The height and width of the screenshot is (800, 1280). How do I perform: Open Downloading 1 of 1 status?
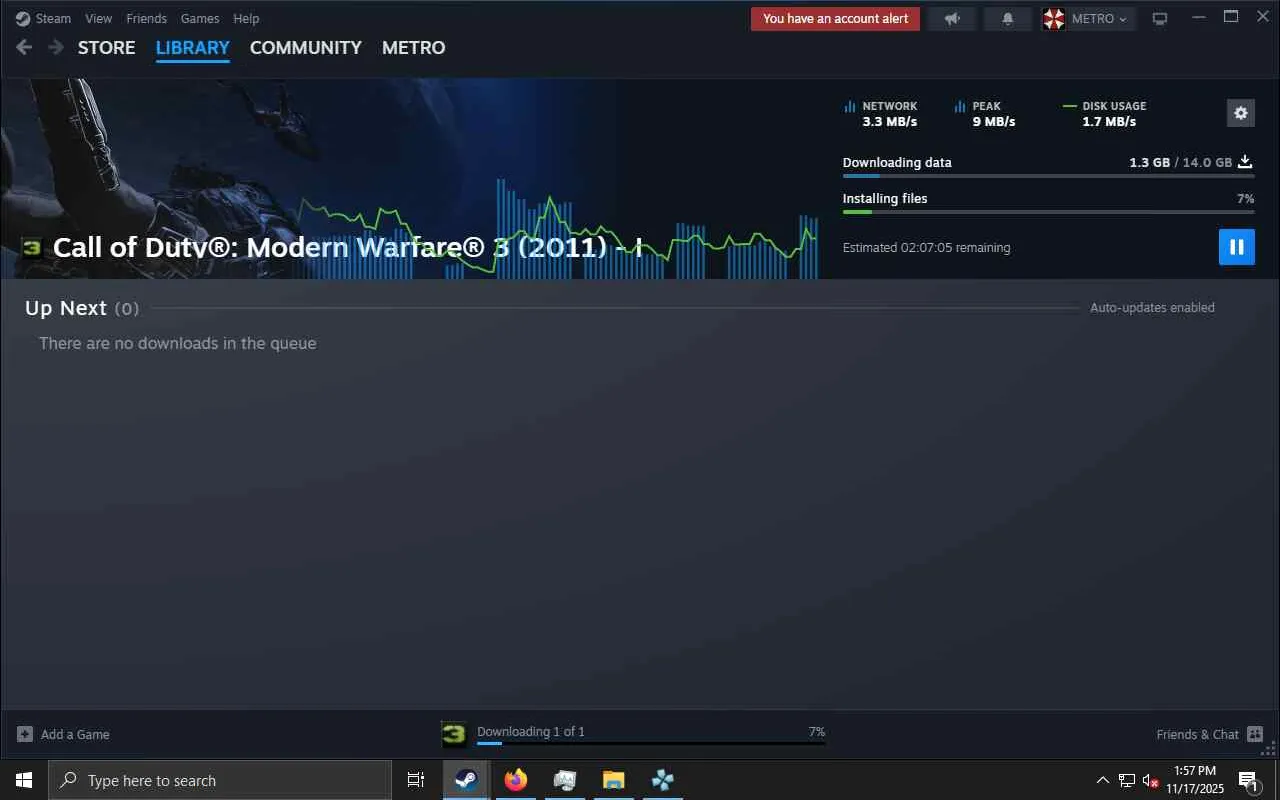tap(531, 732)
